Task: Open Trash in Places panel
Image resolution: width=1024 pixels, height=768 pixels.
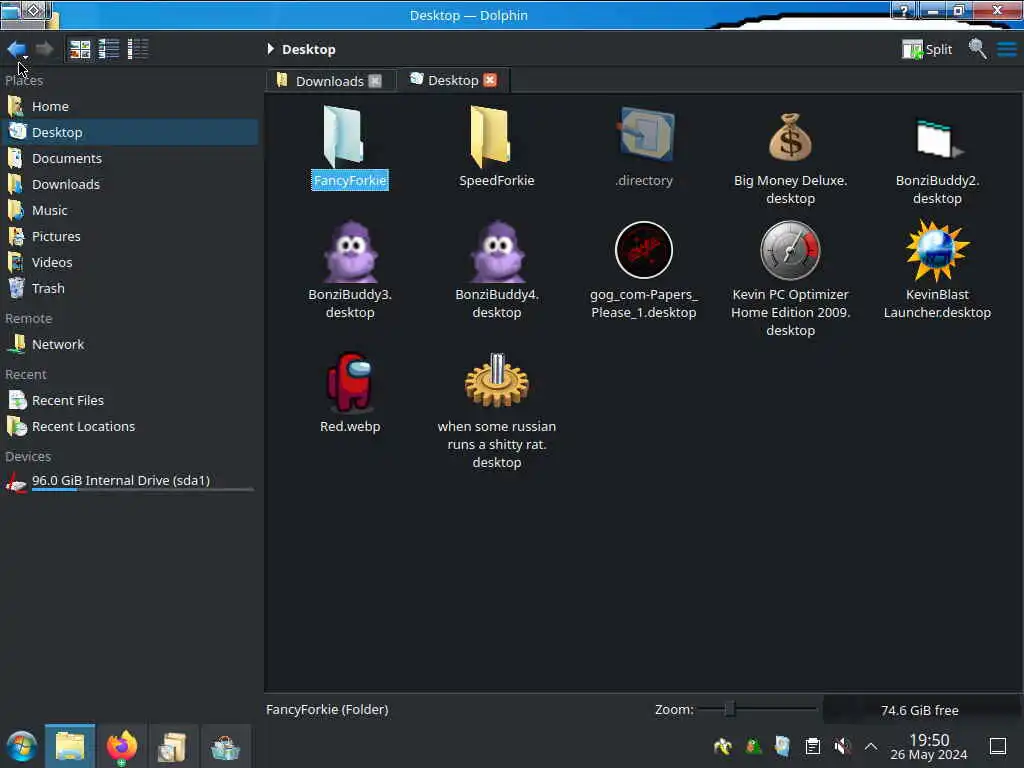Action: coord(130,288)
